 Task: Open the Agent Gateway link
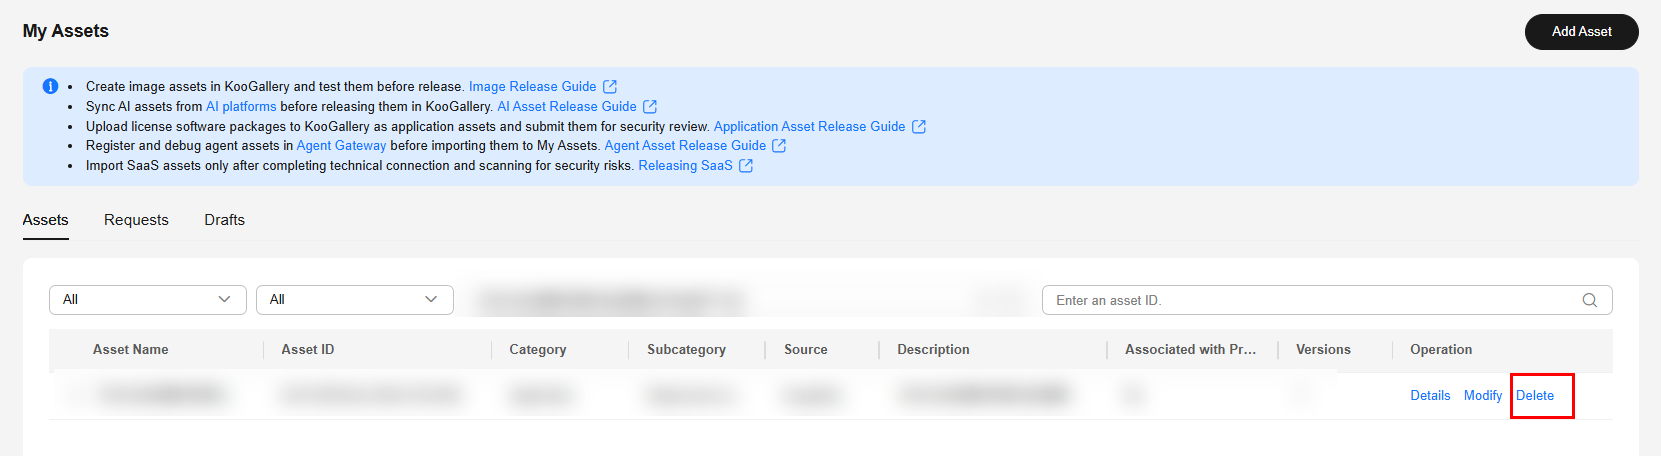tap(341, 146)
